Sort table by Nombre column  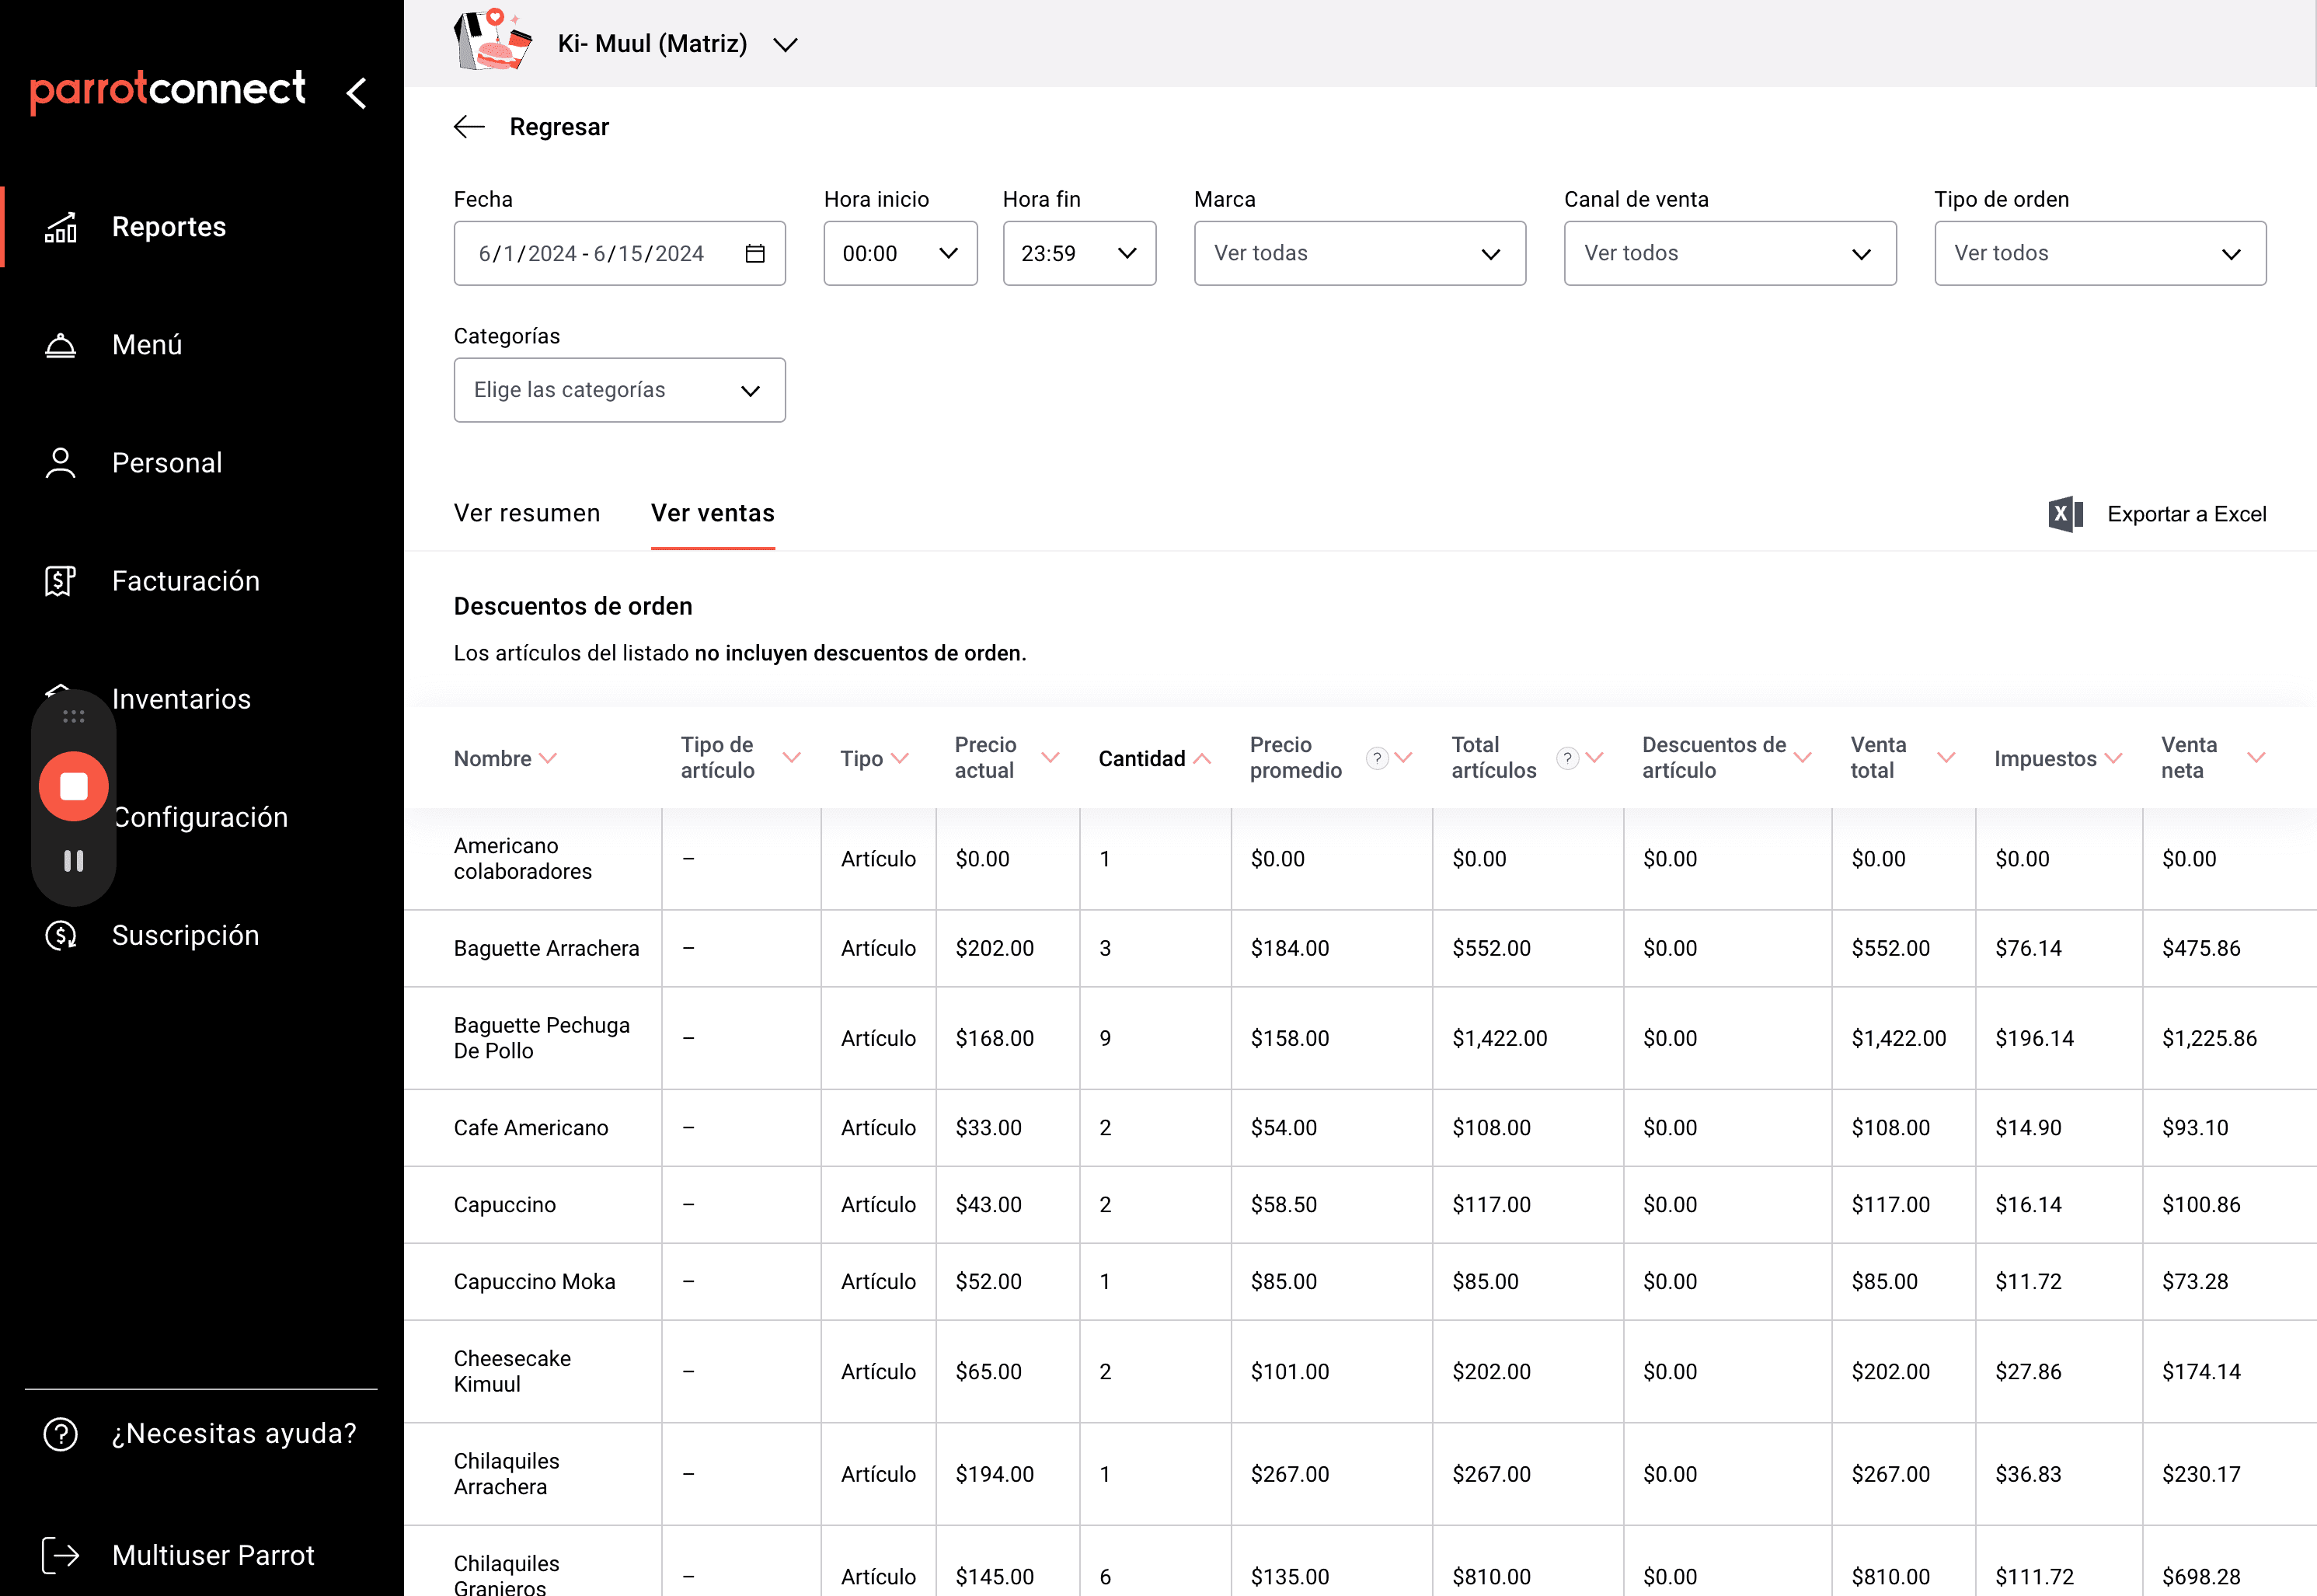click(x=505, y=759)
